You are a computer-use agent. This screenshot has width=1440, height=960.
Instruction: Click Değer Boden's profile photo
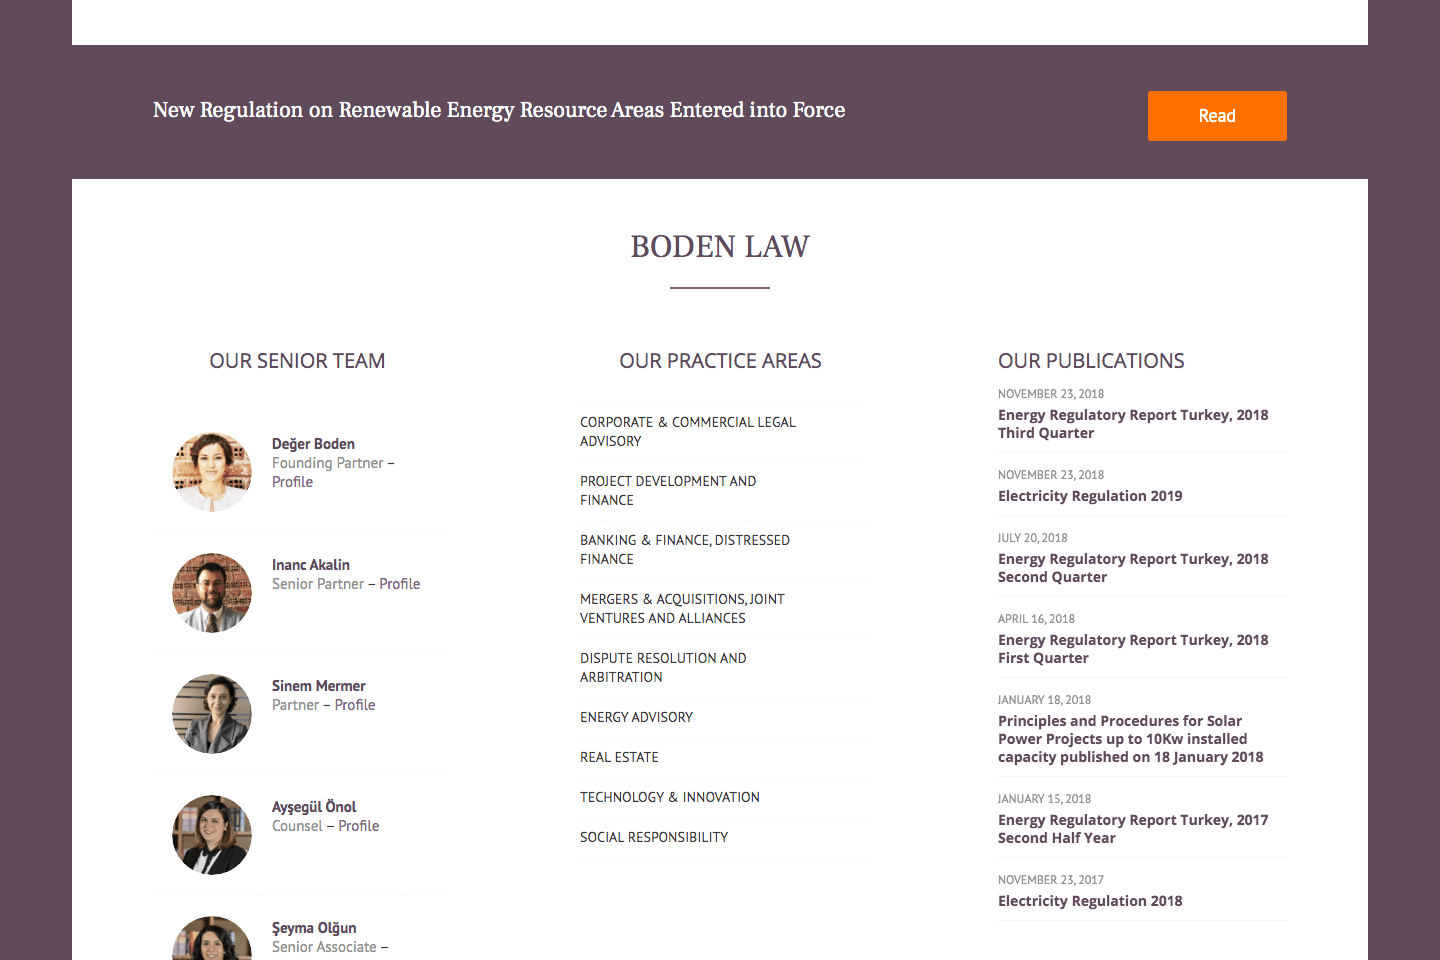212,471
